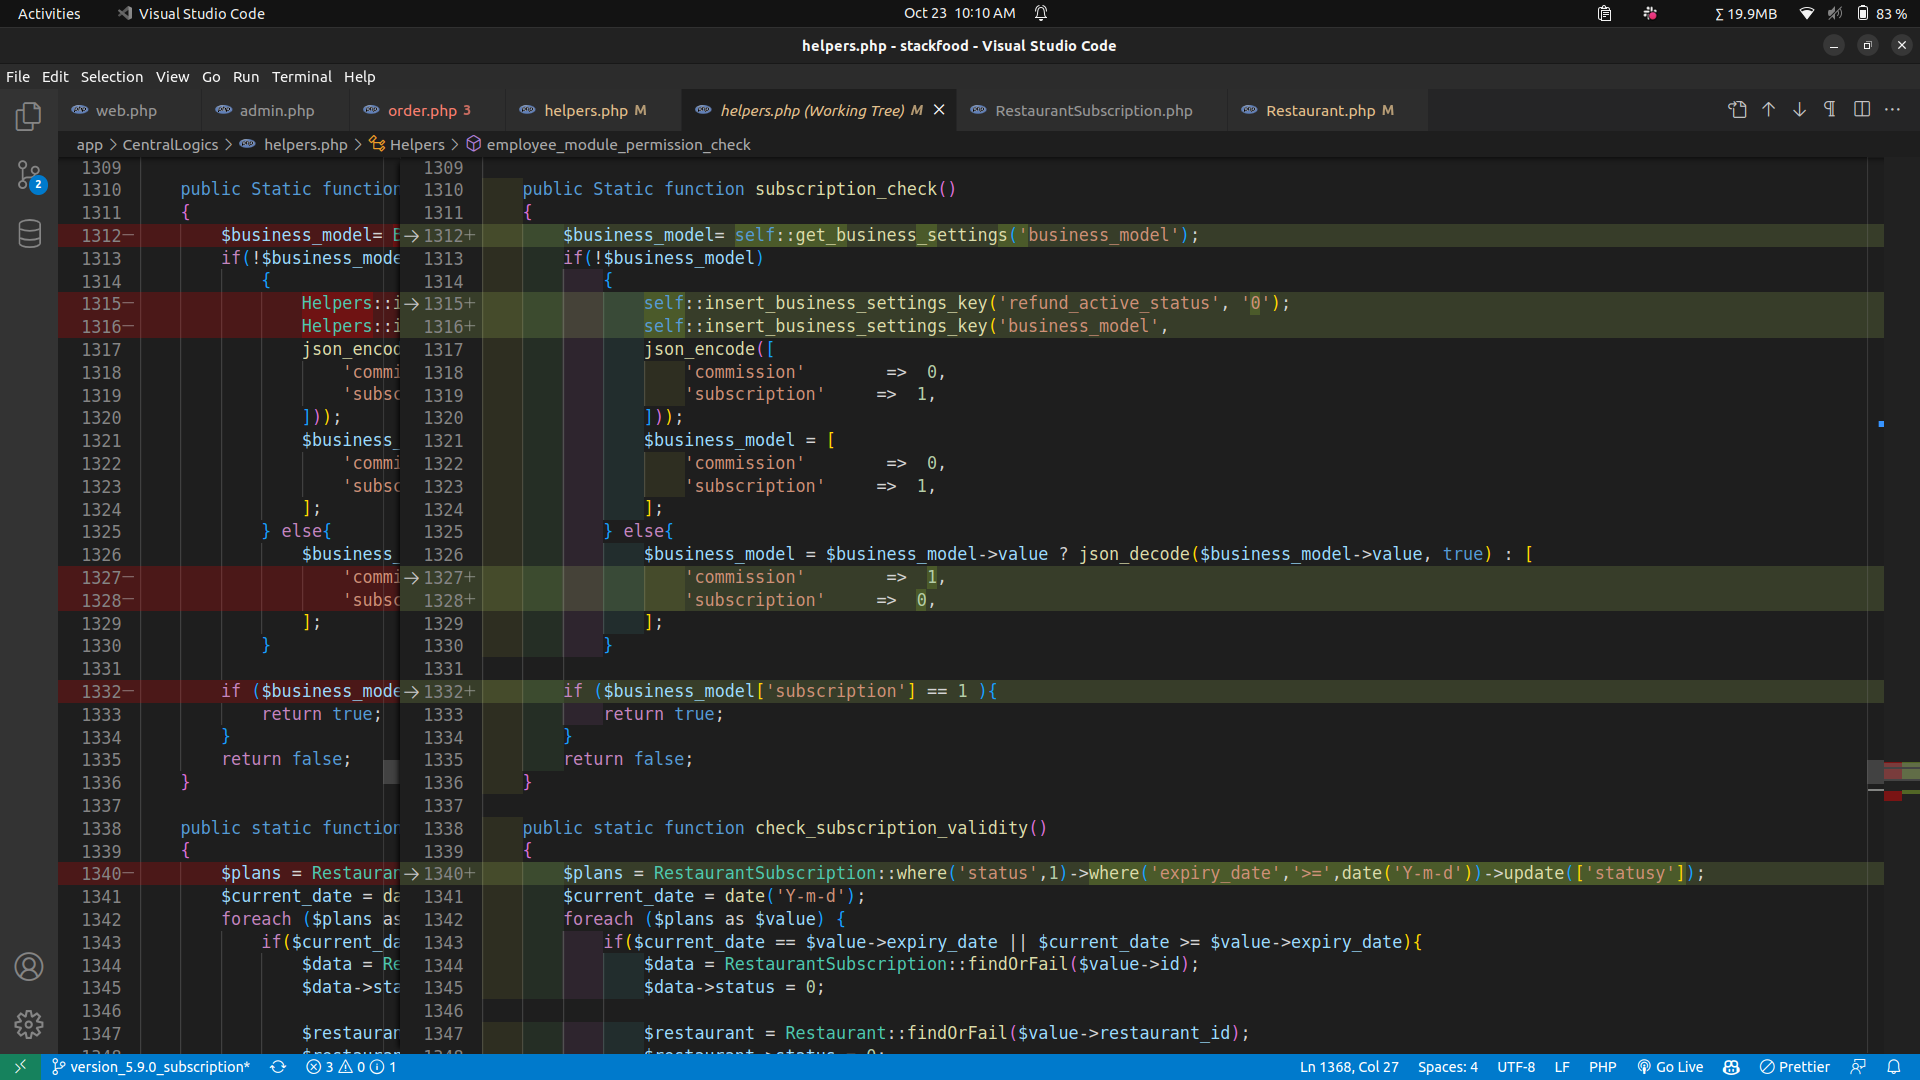Screen dimensions: 1920x1080
Task: Switch to the order.php tab
Action: click(422, 111)
